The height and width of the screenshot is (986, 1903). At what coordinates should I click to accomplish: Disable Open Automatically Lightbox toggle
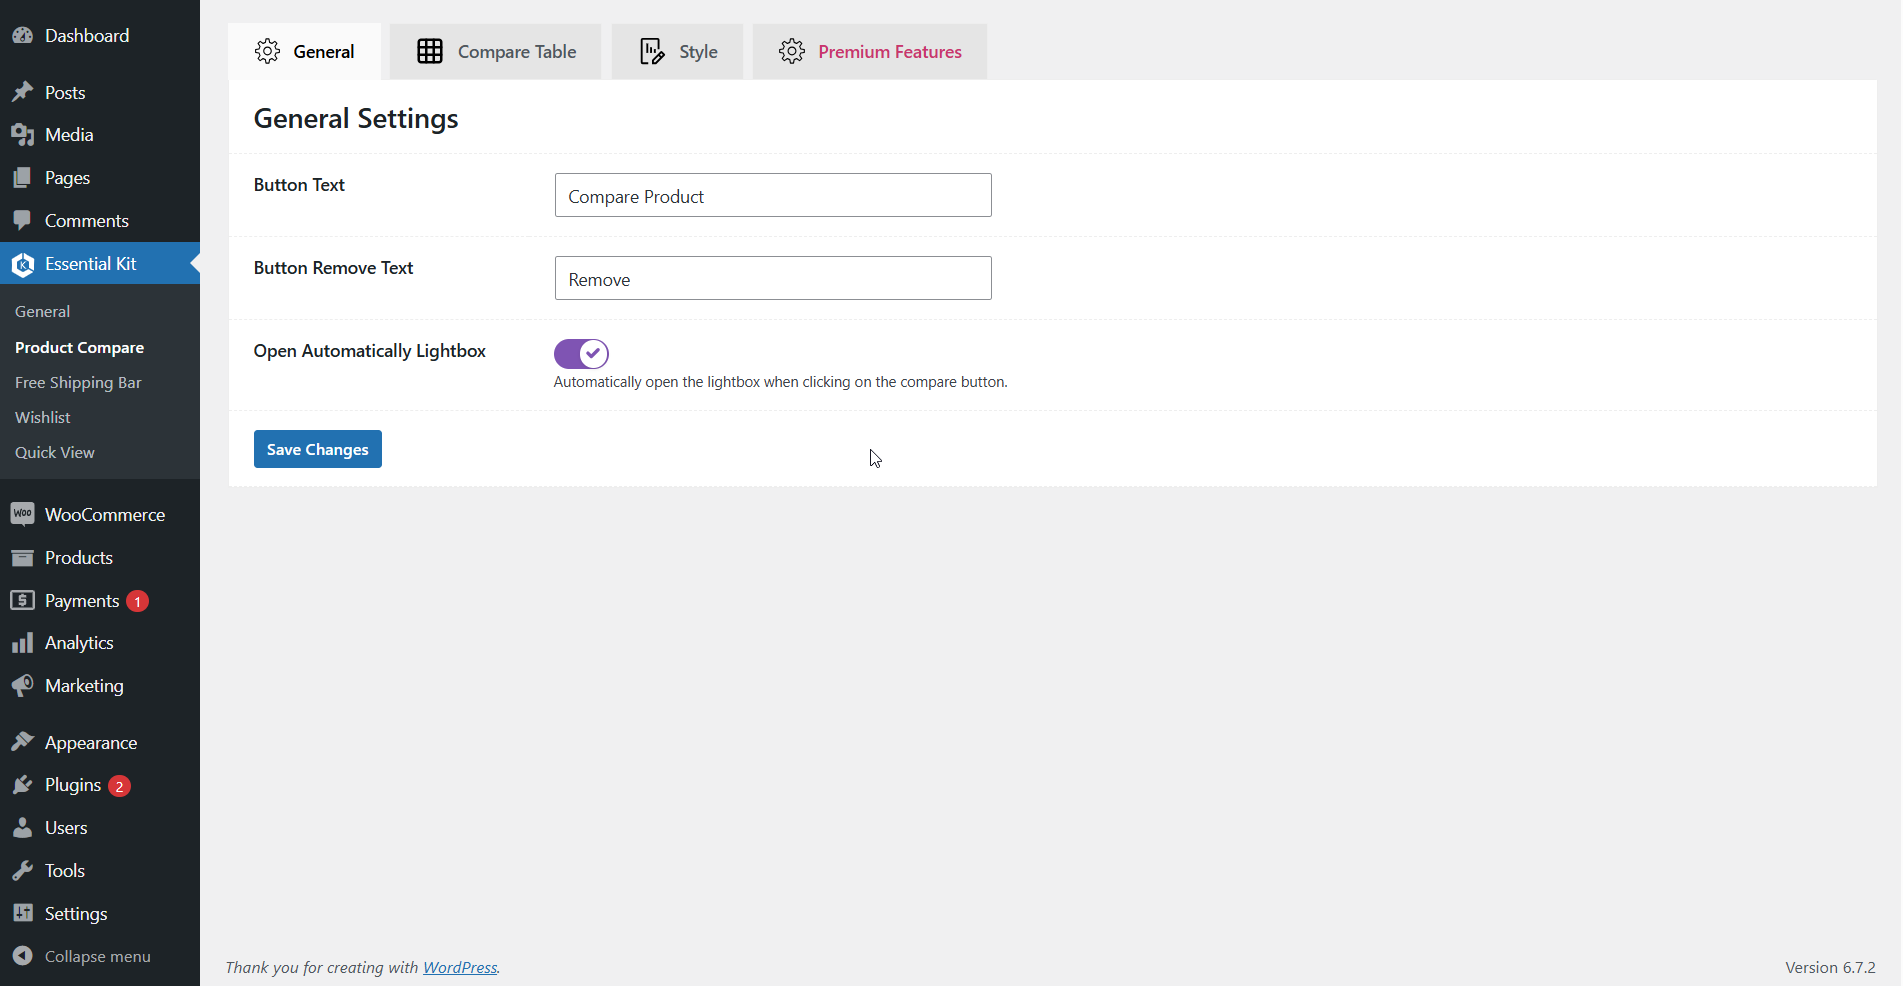point(581,353)
